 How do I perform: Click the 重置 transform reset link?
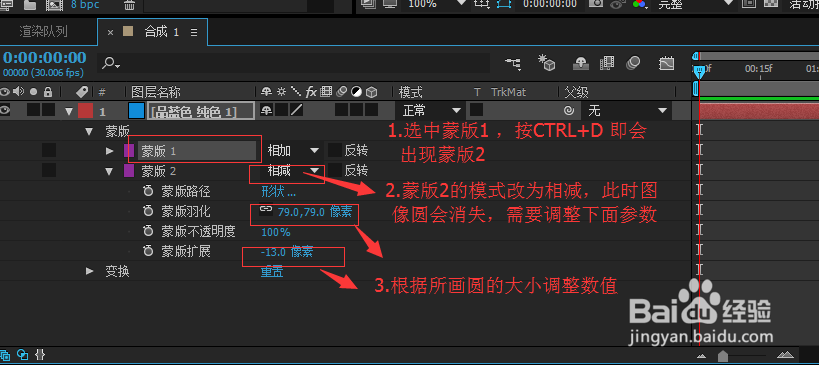pos(272,272)
